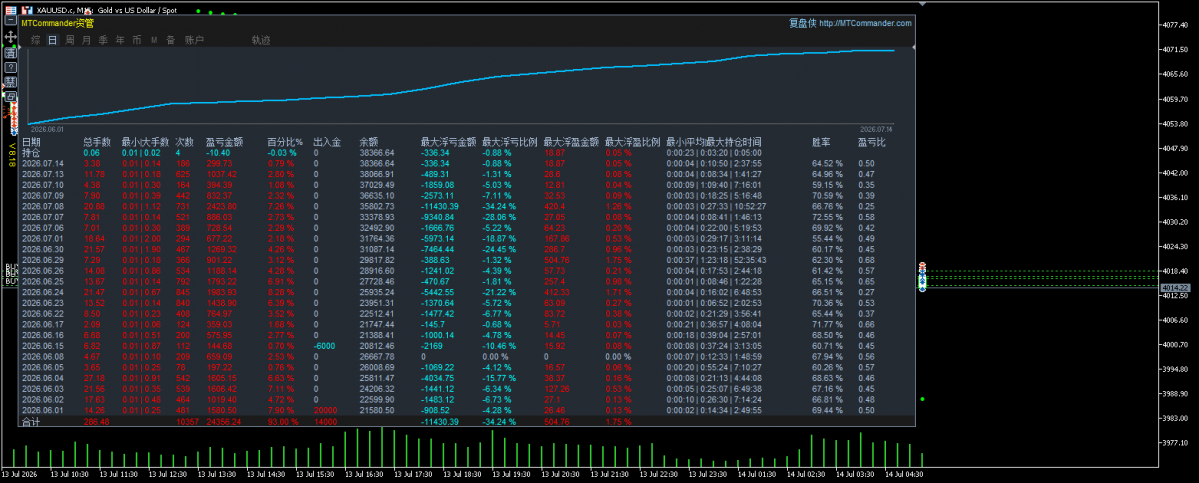Click the 2026.06.01 chart start date label

click(45, 129)
